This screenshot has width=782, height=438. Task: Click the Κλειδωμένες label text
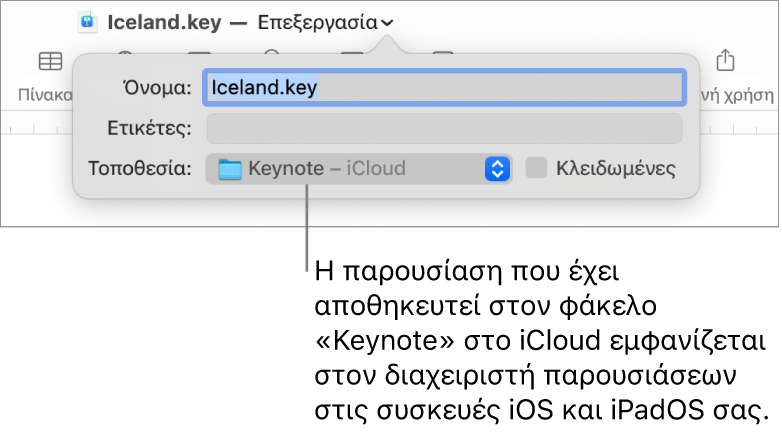(x=616, y=169)
